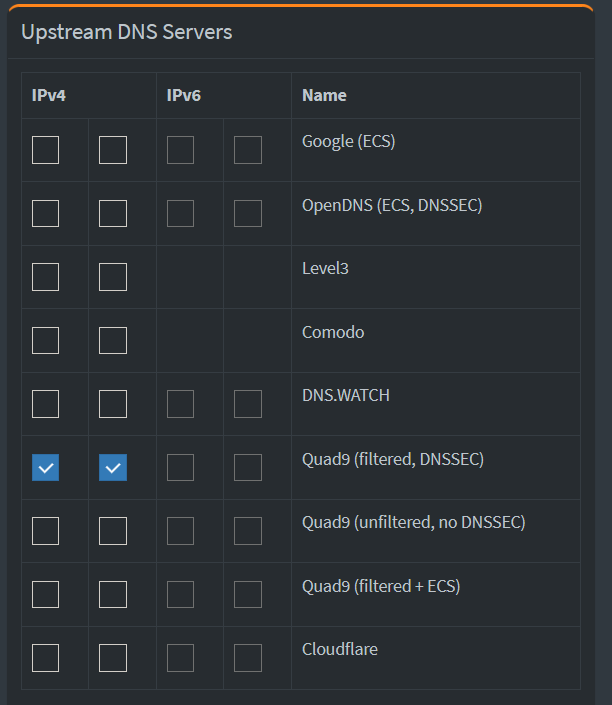Enable Level3 secondary IPv4 checkbox
The image size is (612, 705).
click(113, 277)
